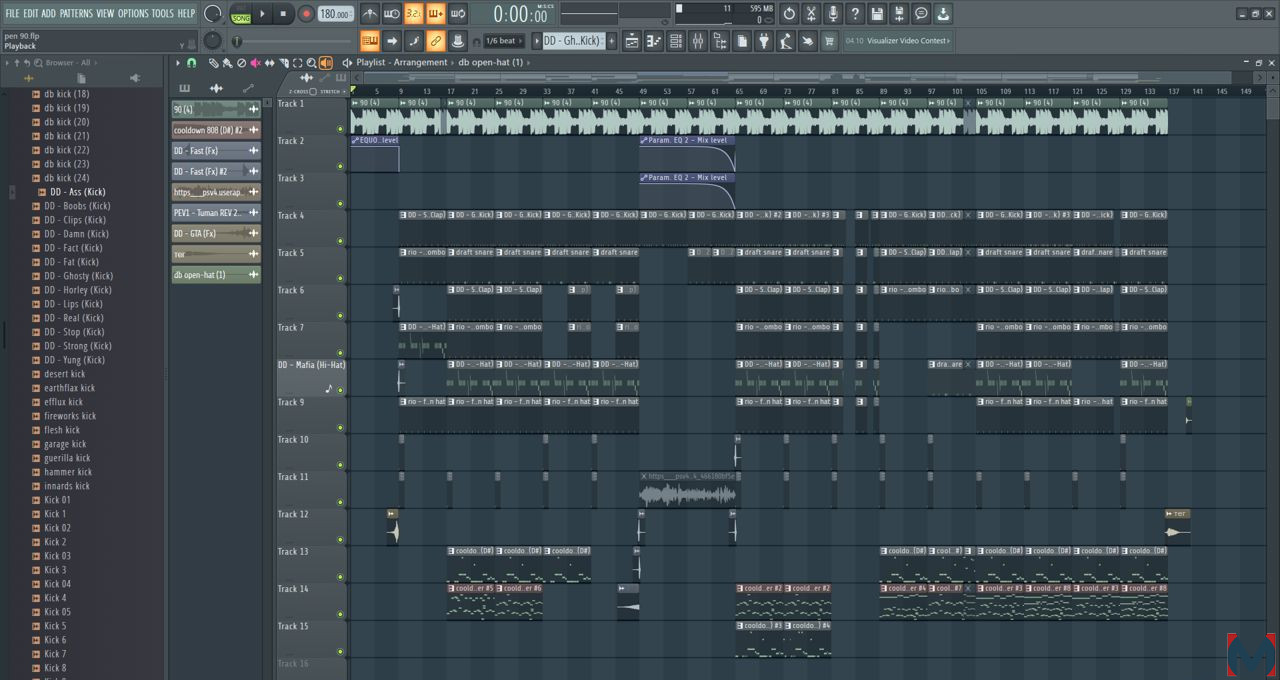Click the tempo field showing 180.000

click(336, 14)
